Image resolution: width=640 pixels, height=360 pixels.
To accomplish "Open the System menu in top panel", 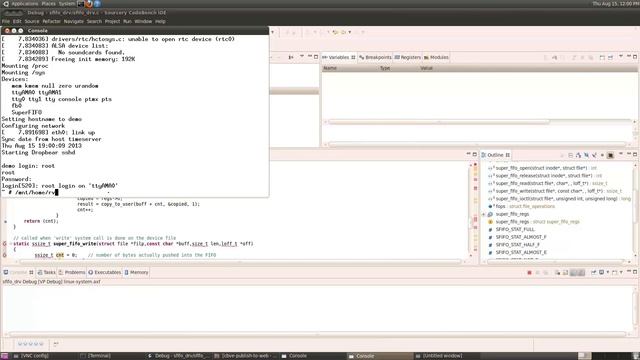I will (67, 4).
